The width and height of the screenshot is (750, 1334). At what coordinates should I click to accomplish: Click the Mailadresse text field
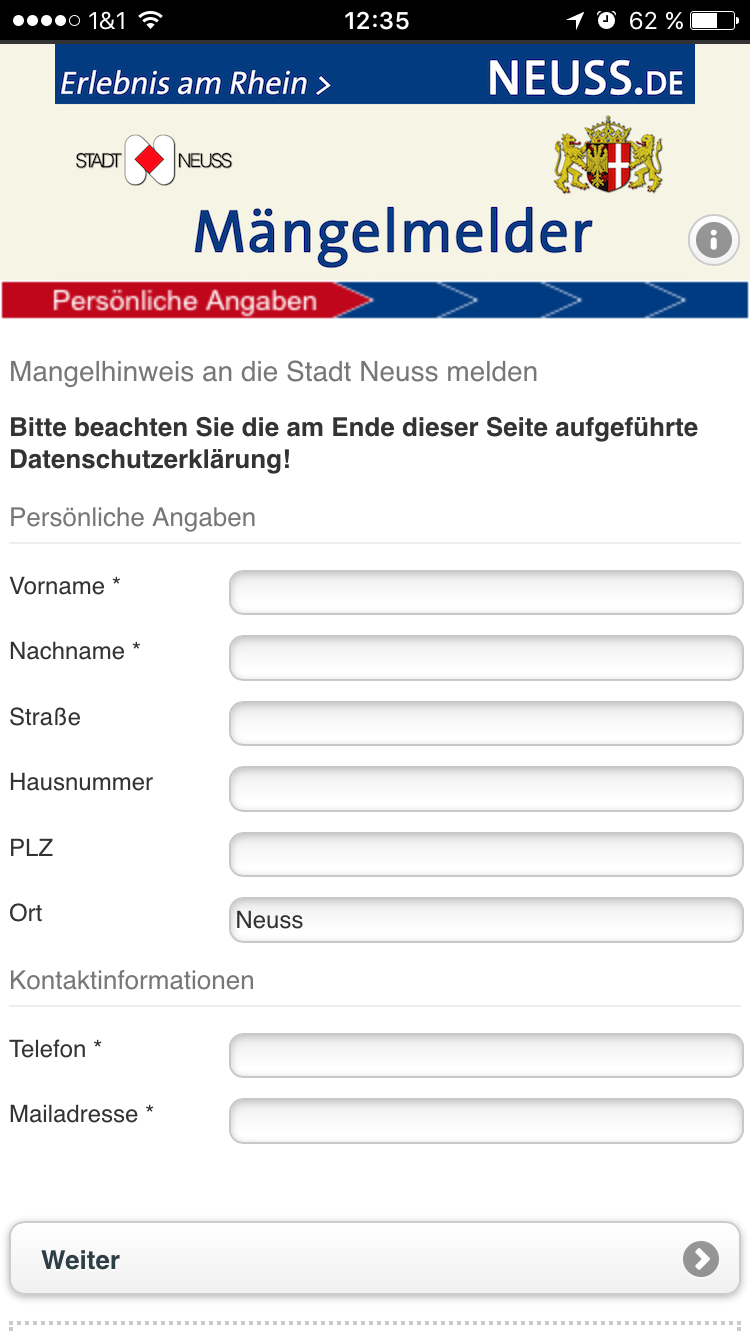486,1120
